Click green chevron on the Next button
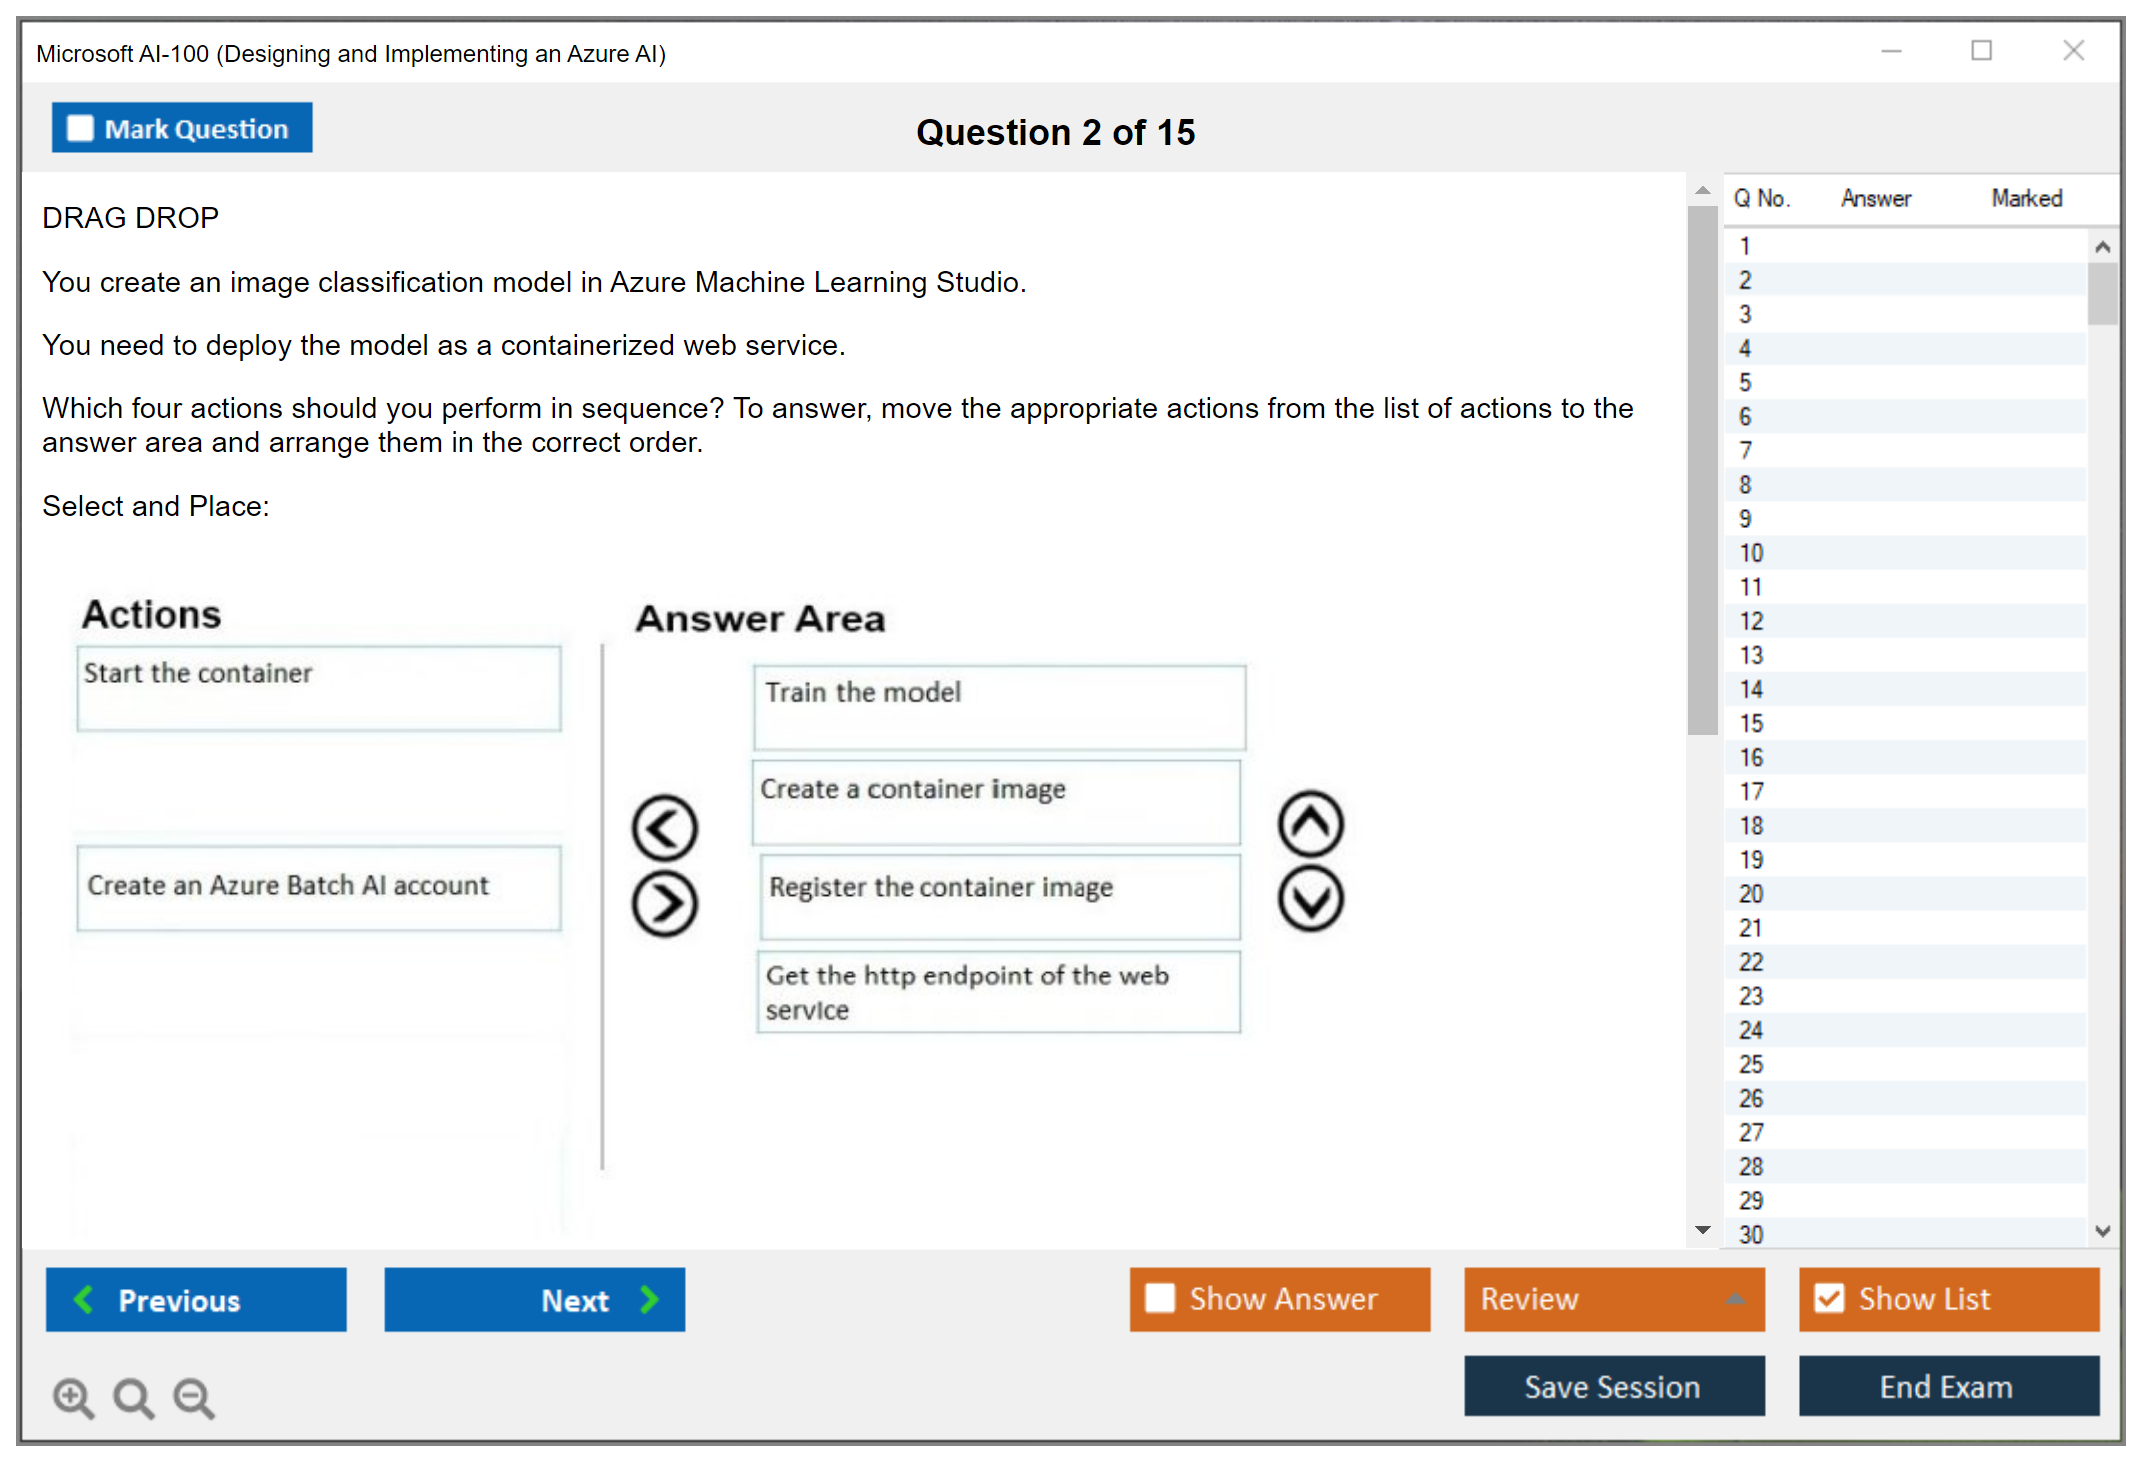Screen dimensions: 2150x1470 [650, 1299]
